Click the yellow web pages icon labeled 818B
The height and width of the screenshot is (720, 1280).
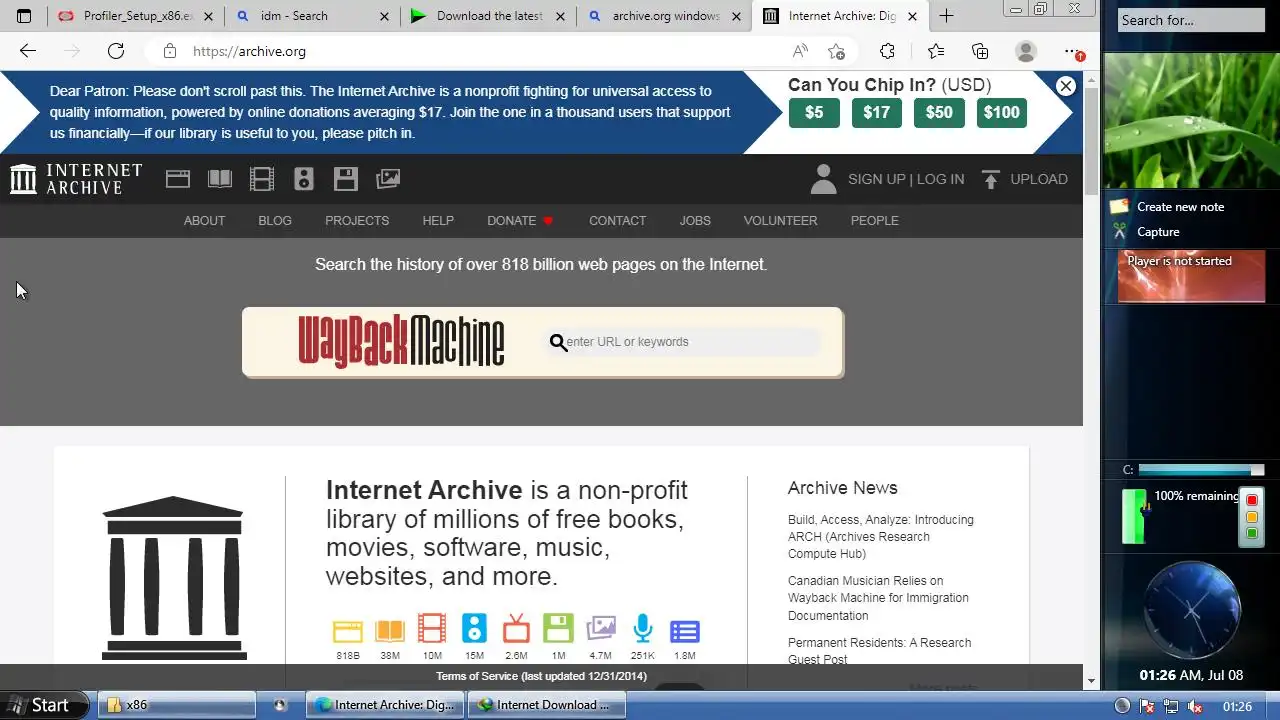tap(348, 631)
